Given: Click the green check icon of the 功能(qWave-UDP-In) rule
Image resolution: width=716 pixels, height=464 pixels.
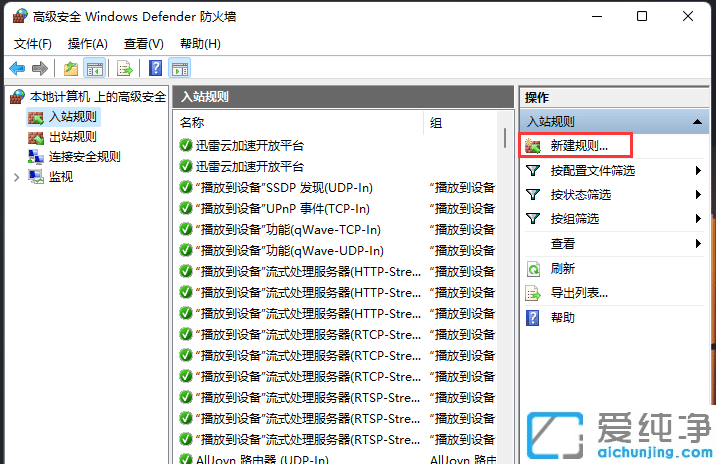Looking at the screenshot, I should point(186,251).
